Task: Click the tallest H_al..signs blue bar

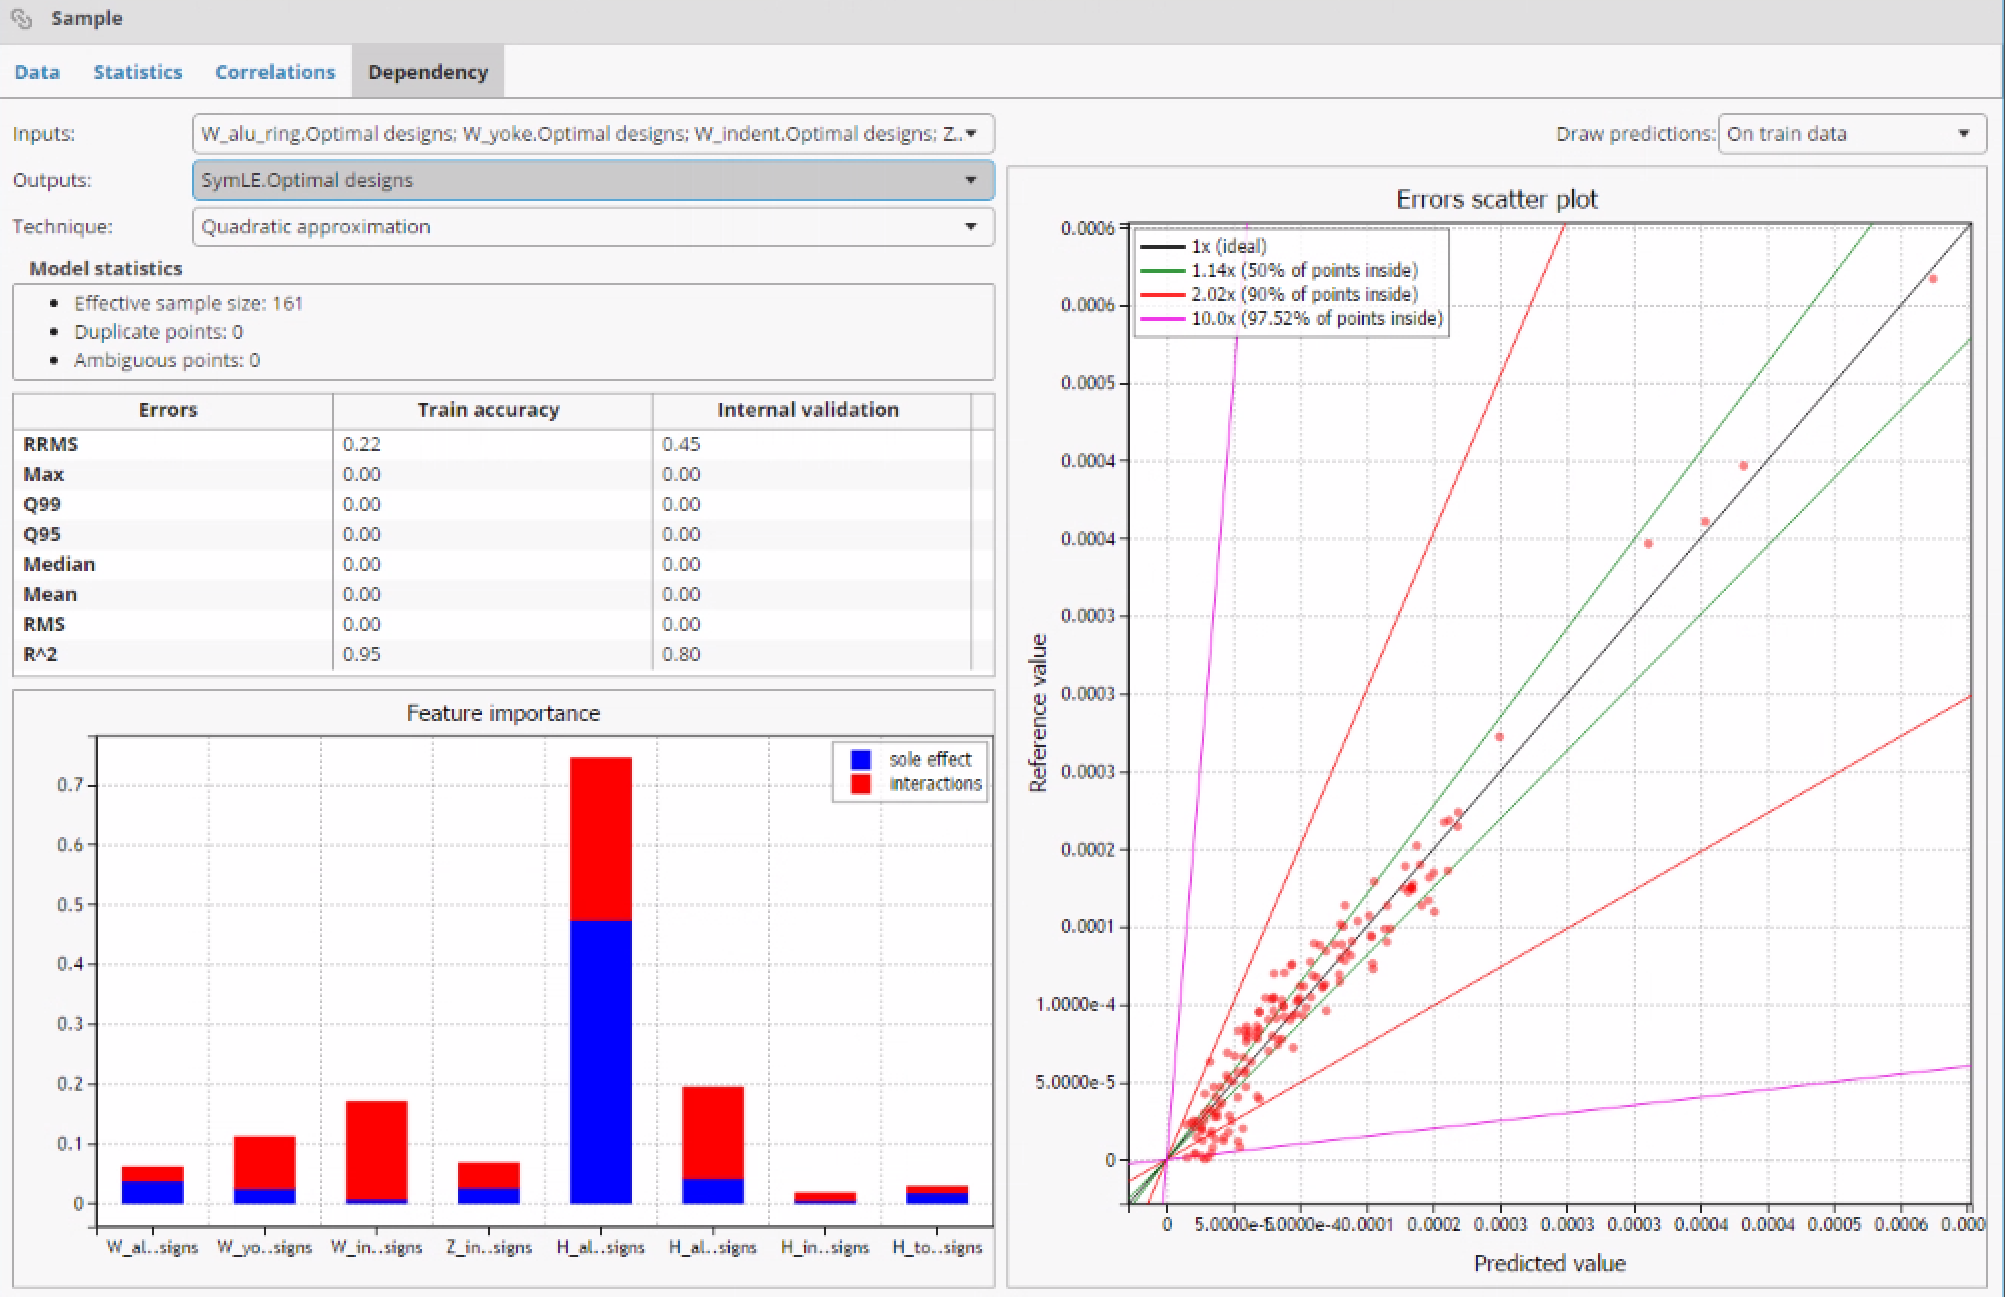Action: click(x=601, y=1062)
